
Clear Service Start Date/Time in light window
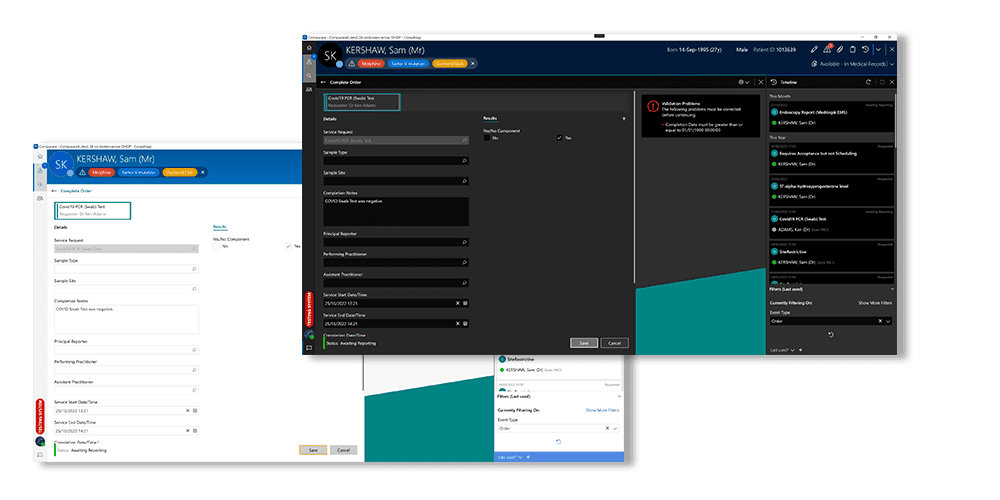coord(188,410)
